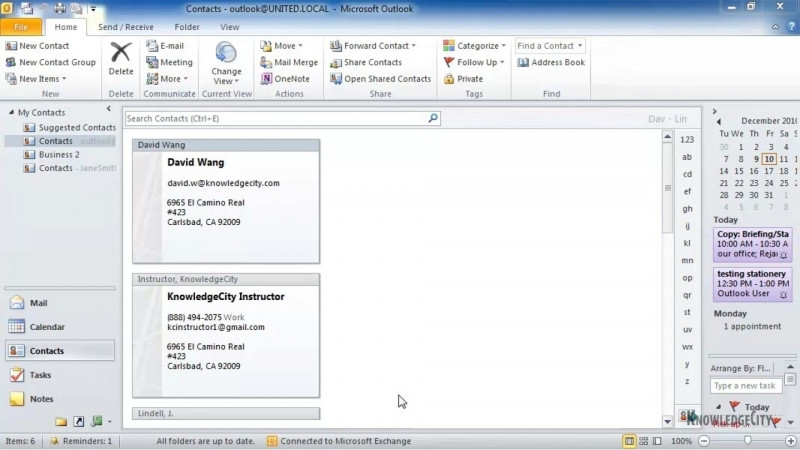
Task: Select Suggested Contacts folder
Action: [70, 128]
